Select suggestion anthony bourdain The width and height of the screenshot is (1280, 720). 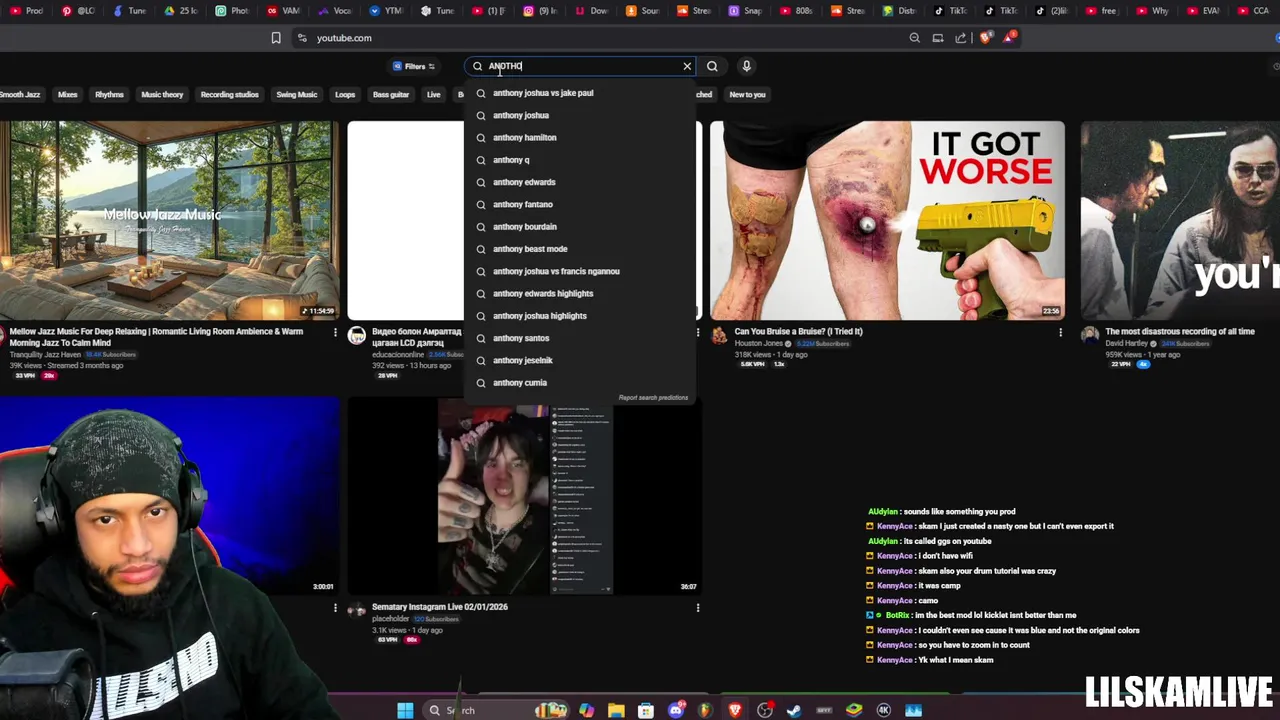580,227
